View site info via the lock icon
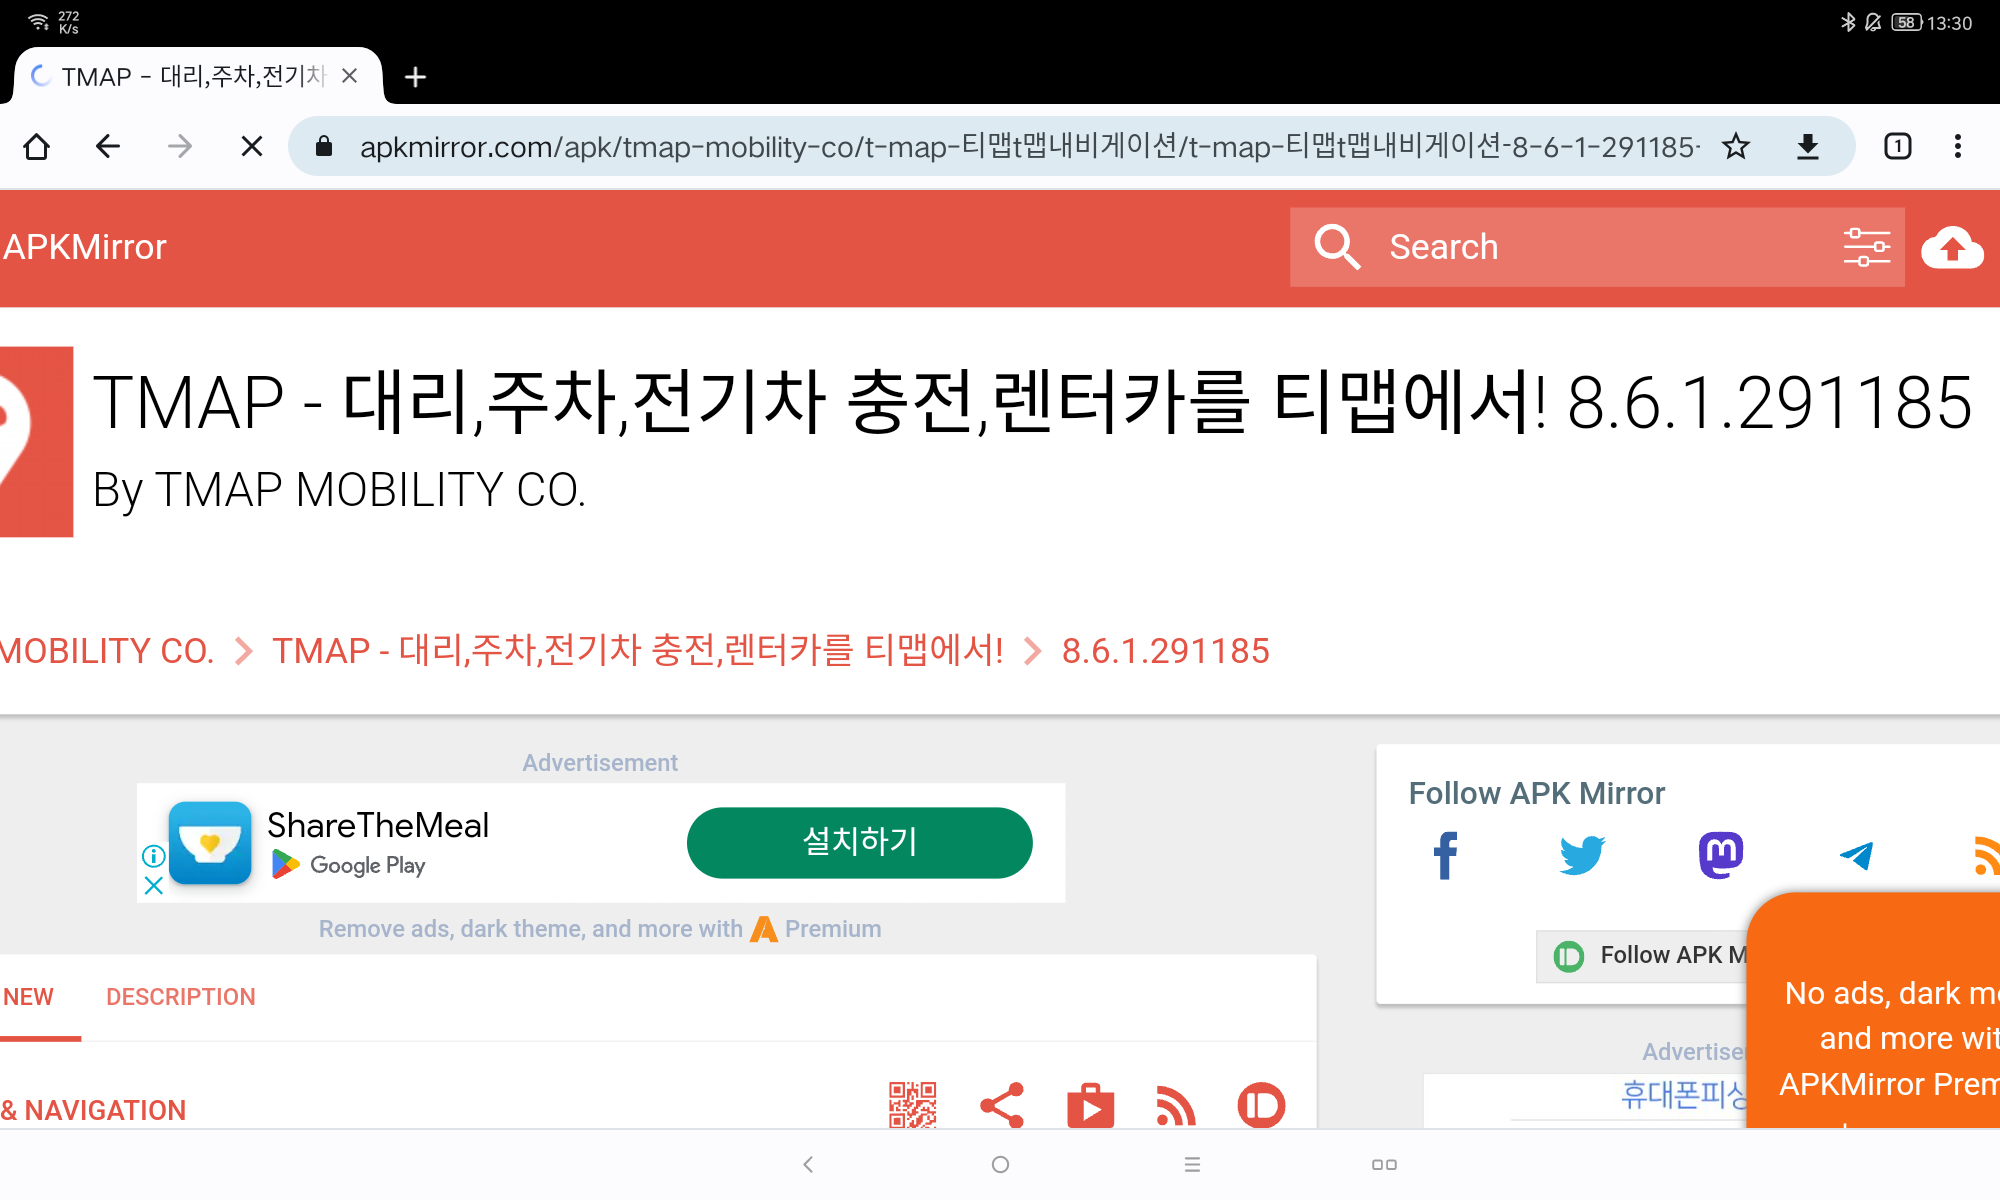This screenshot has height=1200, width=2000. click(x=323, y=147)
